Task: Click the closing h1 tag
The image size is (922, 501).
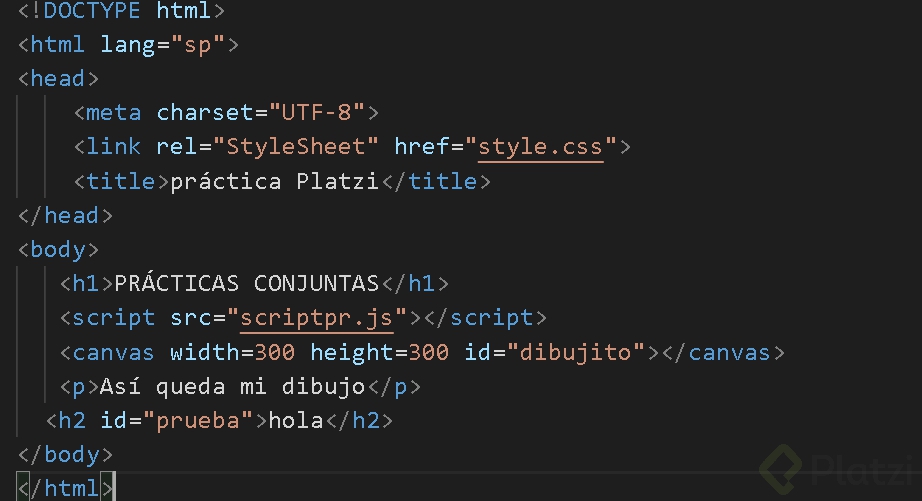Action: click(415, 284)
